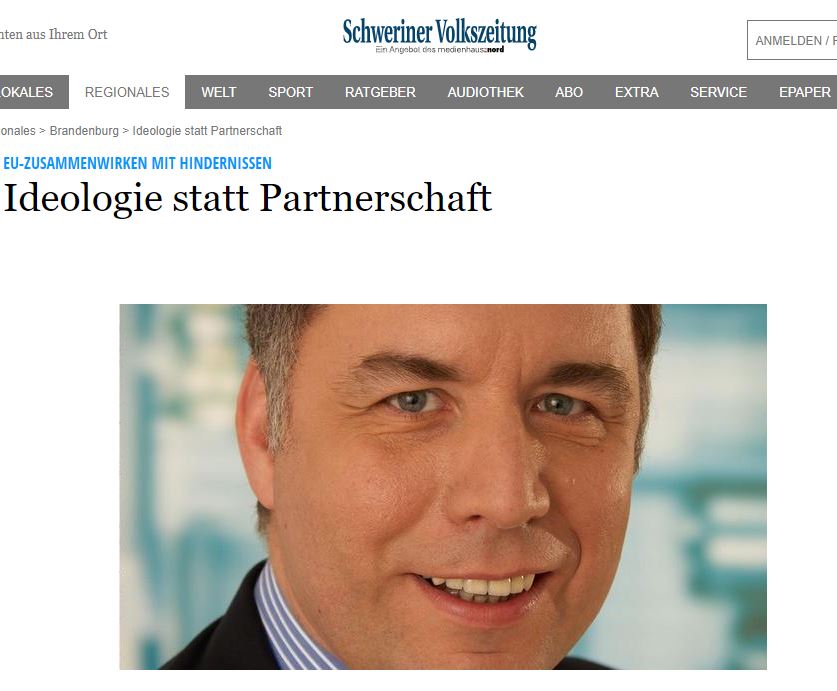
Task: Visit the AUDIOTHEK section
Action: [x=485, y=92]
